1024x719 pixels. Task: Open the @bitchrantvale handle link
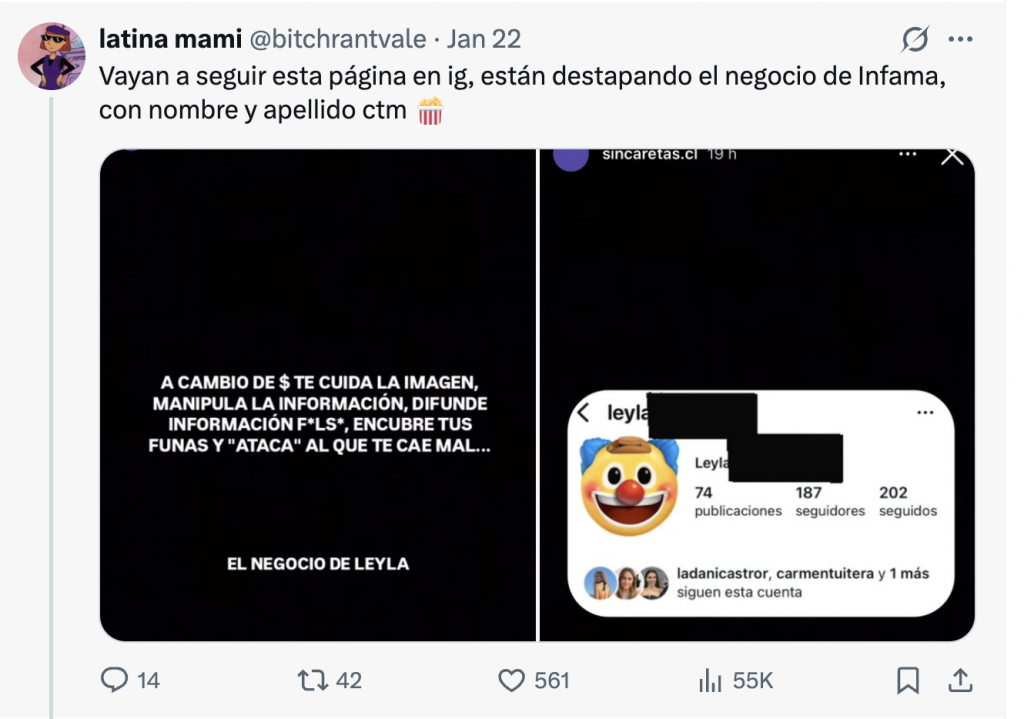[338, 39]
